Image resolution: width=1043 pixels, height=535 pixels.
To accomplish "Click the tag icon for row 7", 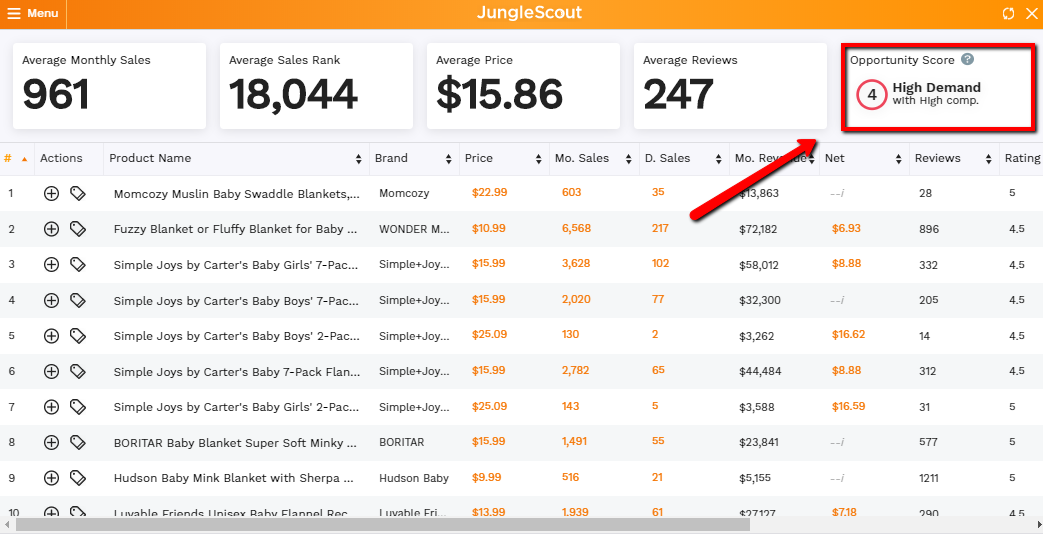I will (x=78, y=407).
